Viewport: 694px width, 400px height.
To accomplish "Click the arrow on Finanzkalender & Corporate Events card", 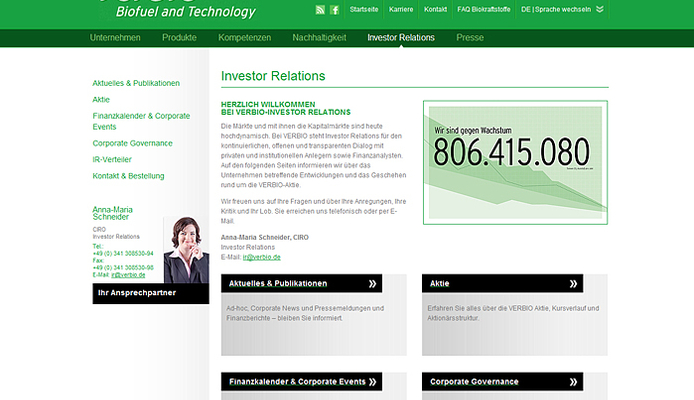I will pos(373,382).
